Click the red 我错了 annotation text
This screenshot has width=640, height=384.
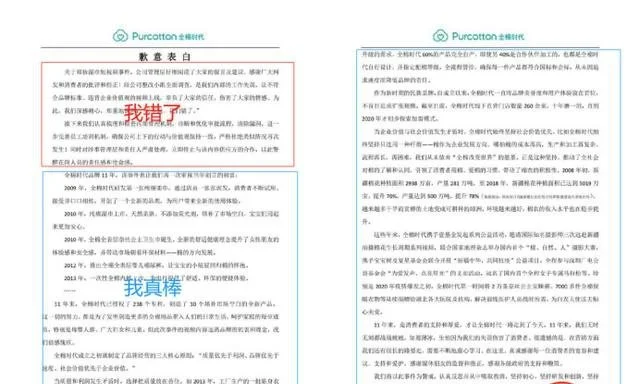coord(152,113)
